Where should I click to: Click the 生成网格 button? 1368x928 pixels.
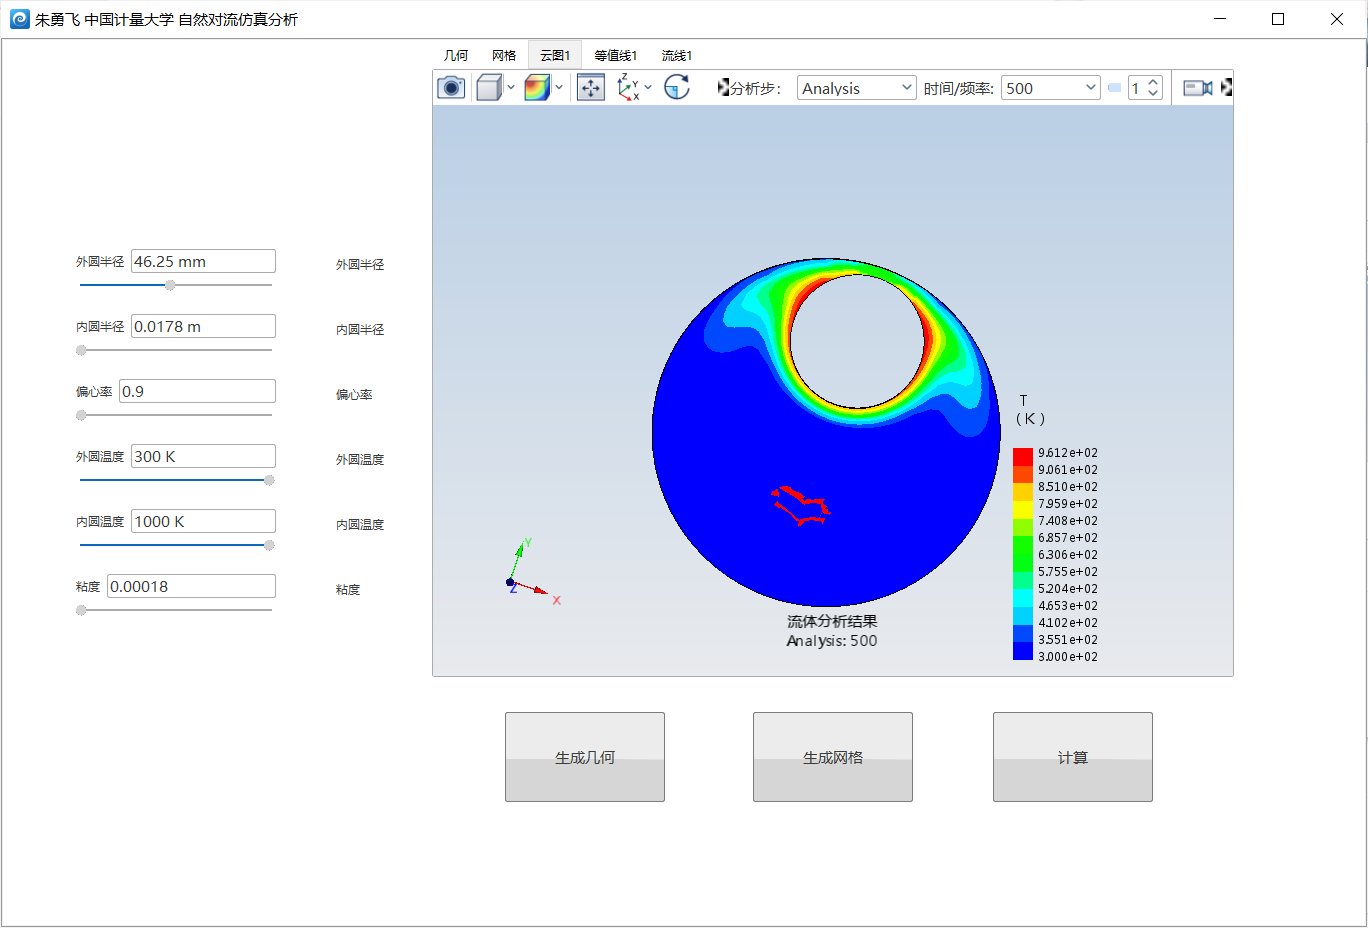(833, 757)
